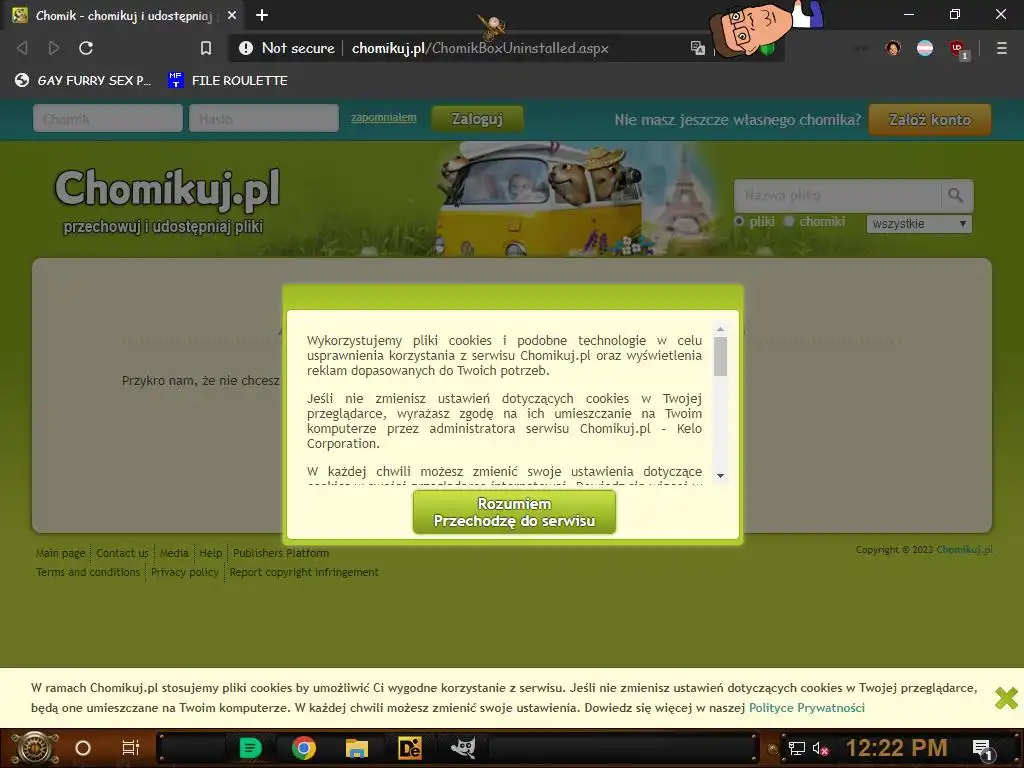Open the Terms and conditions link
This screenshot has width=1024, height=768.
tap(88, 572)
